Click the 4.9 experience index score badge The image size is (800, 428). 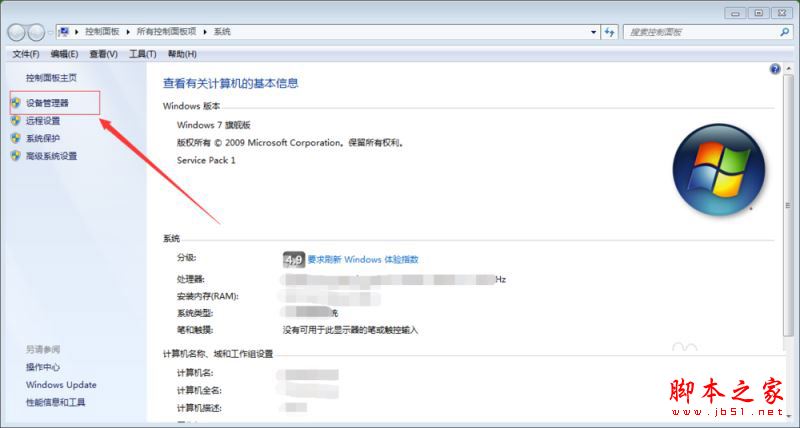(x=293, y=260)
